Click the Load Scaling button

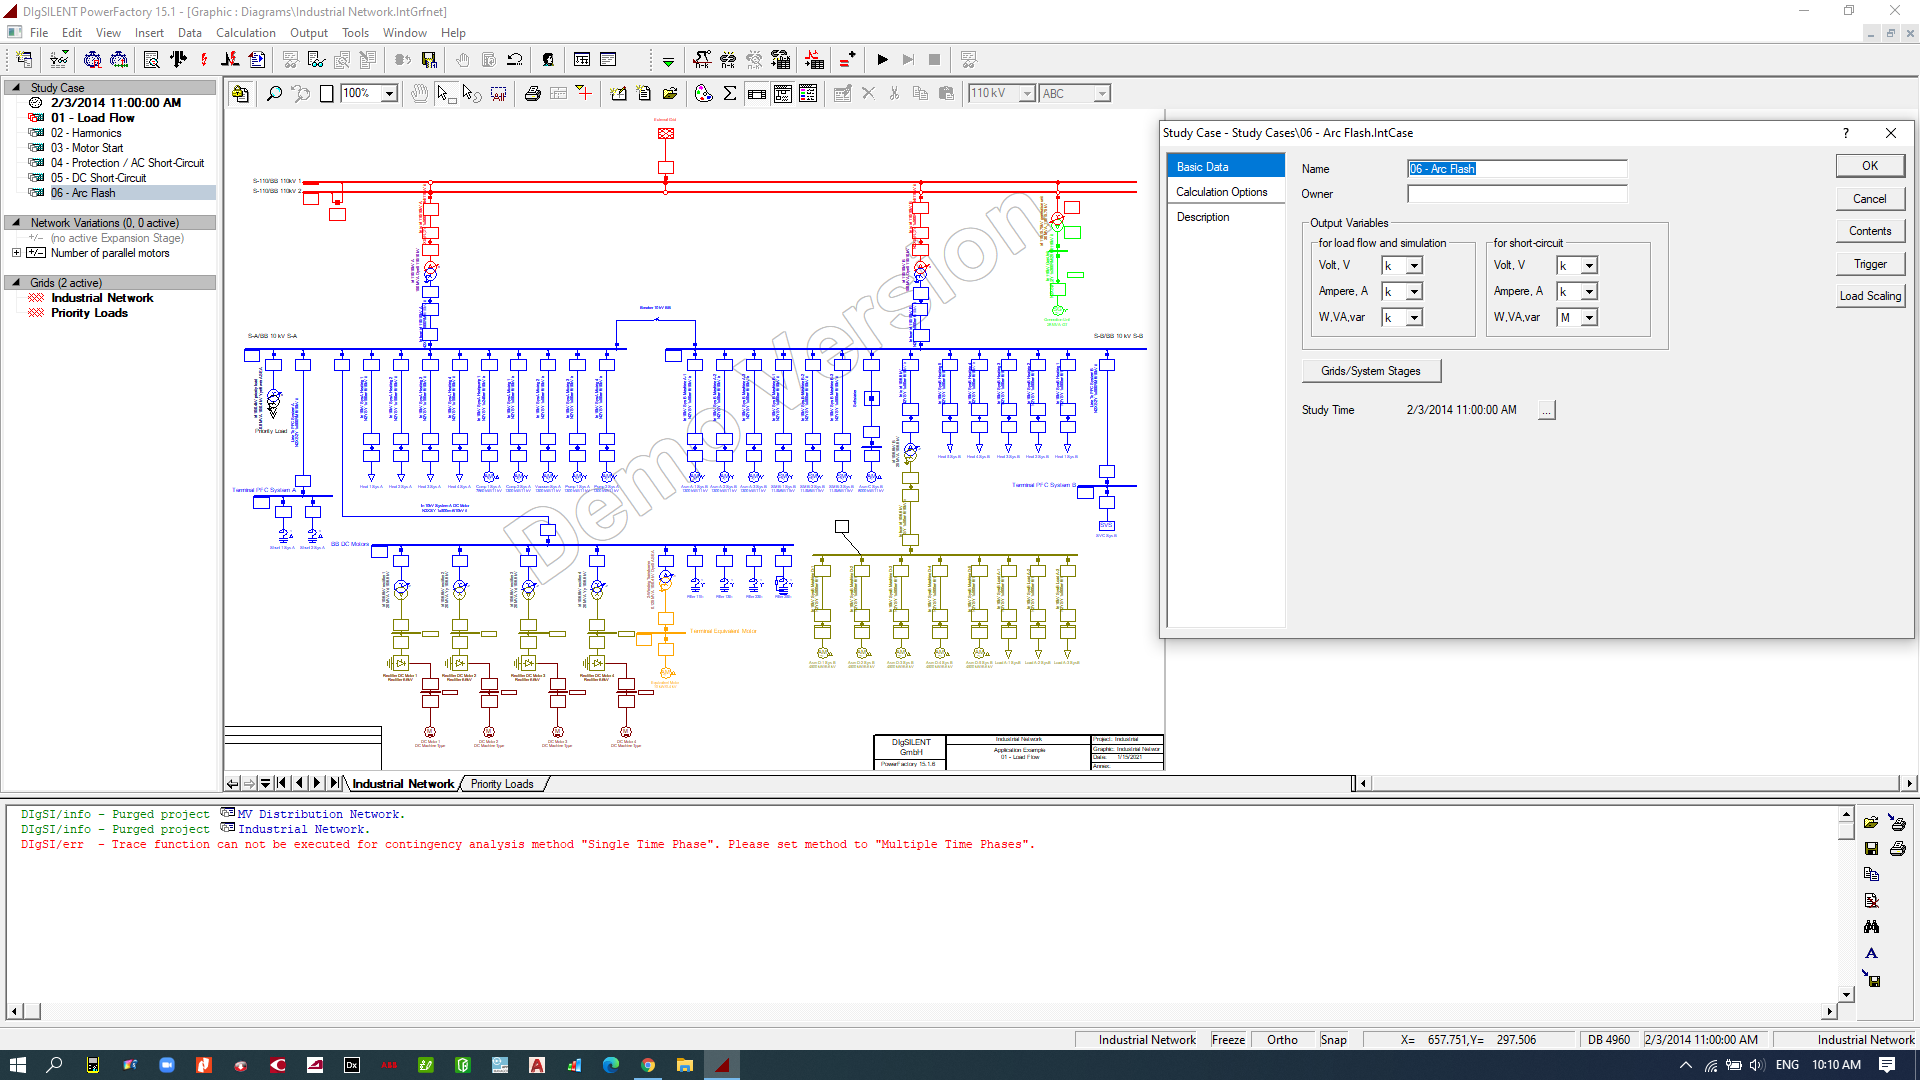1870,296
